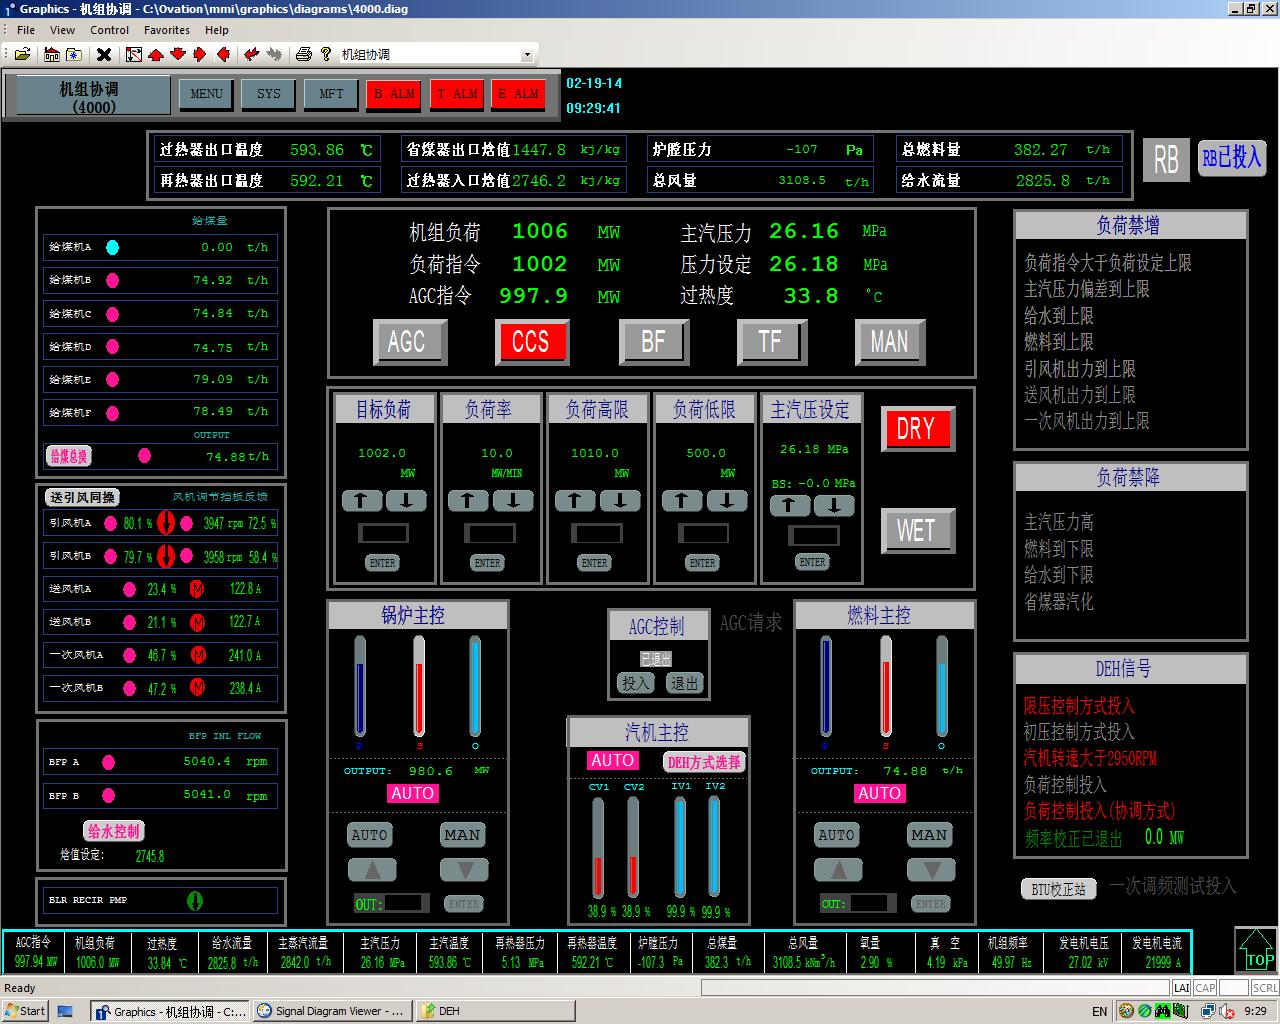Click the open folder toolbar icon
Viewport: 1280px width, 1024px height.
click(x=22, y=54)
